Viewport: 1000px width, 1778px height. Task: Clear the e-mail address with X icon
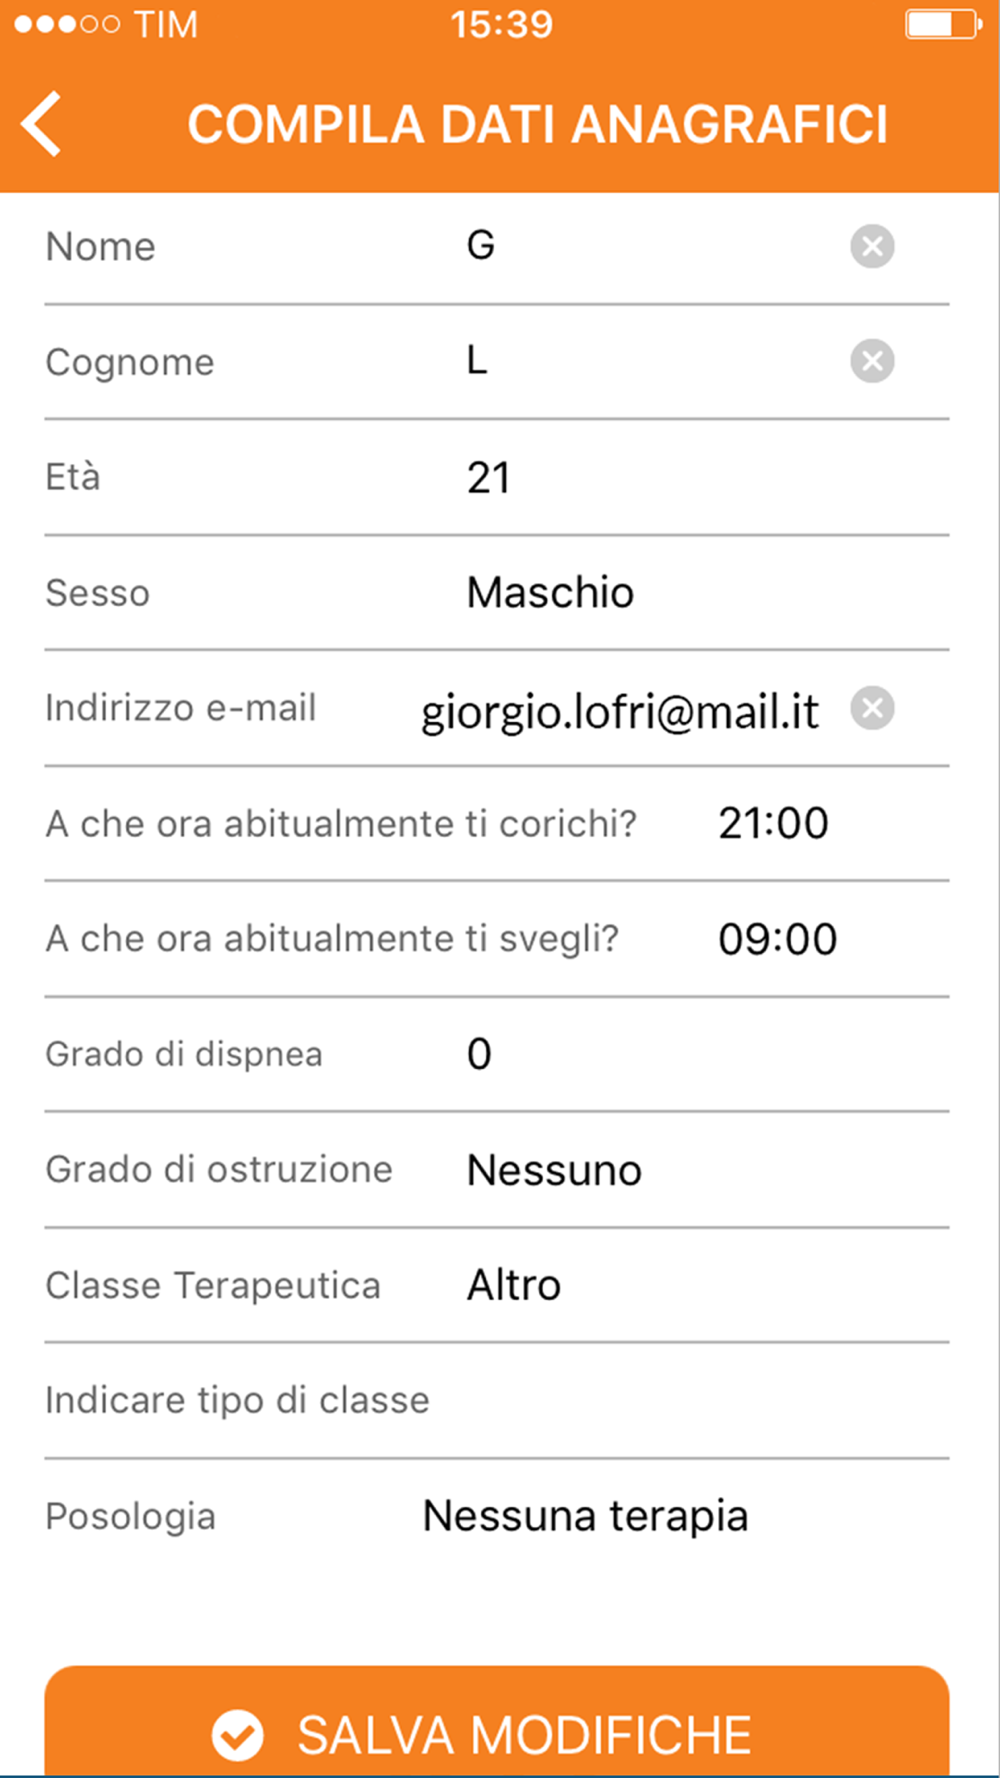click(x=872, y=708)
